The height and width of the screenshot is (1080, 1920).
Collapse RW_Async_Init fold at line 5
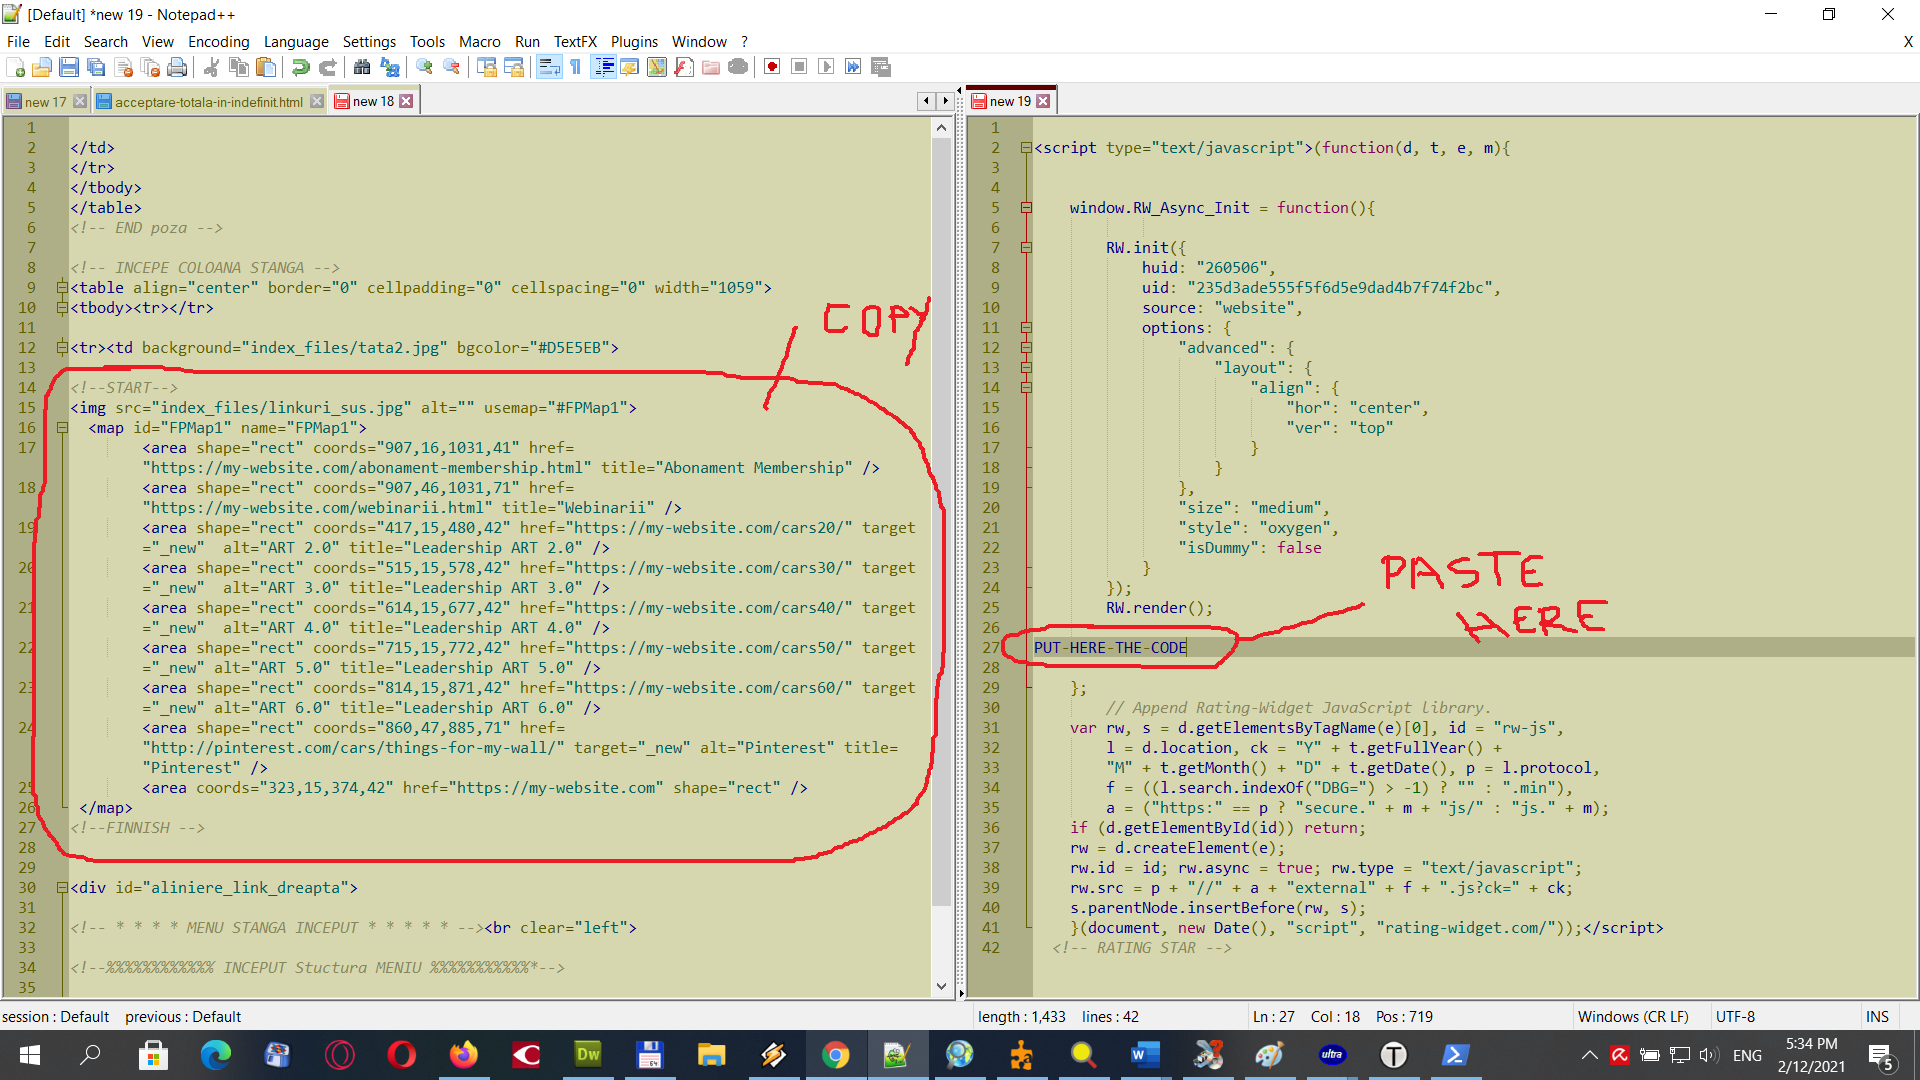(x=1026, y=208)
